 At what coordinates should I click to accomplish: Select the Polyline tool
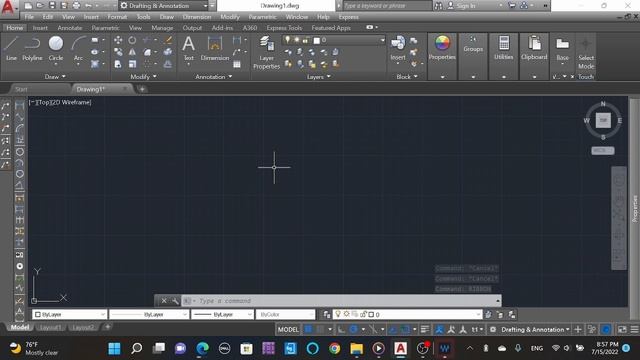coord(32,49)
